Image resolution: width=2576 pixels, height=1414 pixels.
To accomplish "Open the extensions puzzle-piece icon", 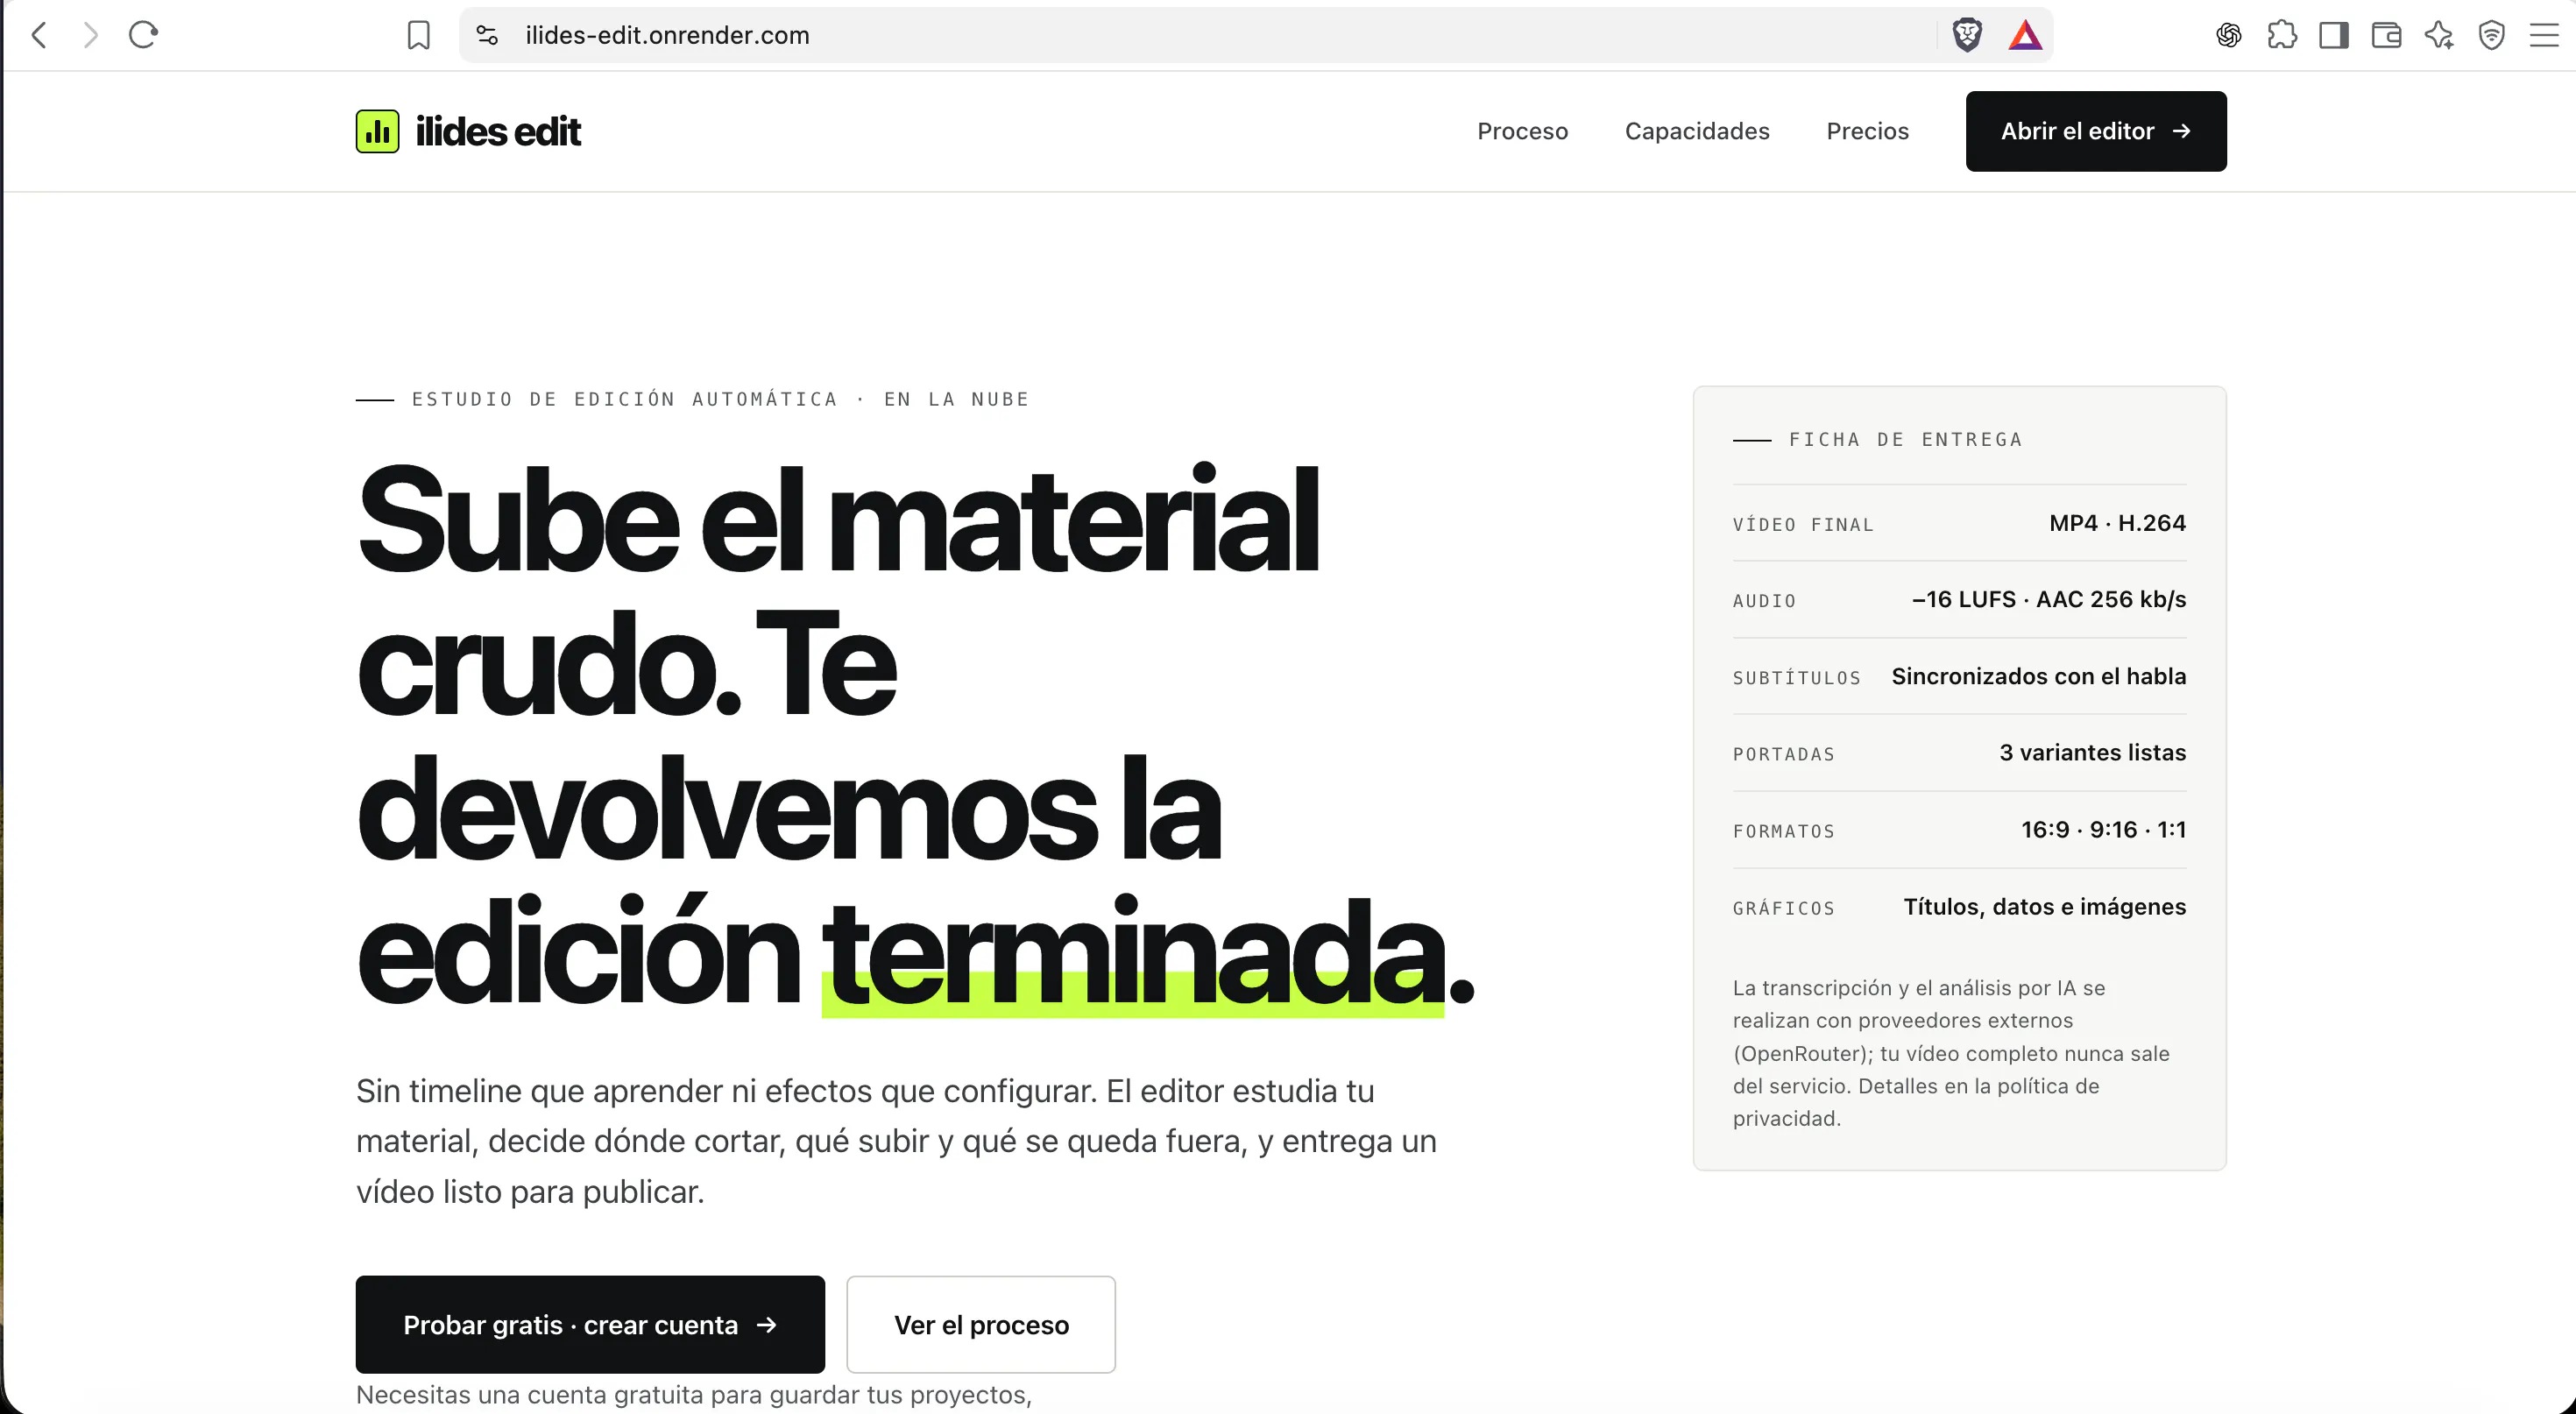I will point(2282,36).
